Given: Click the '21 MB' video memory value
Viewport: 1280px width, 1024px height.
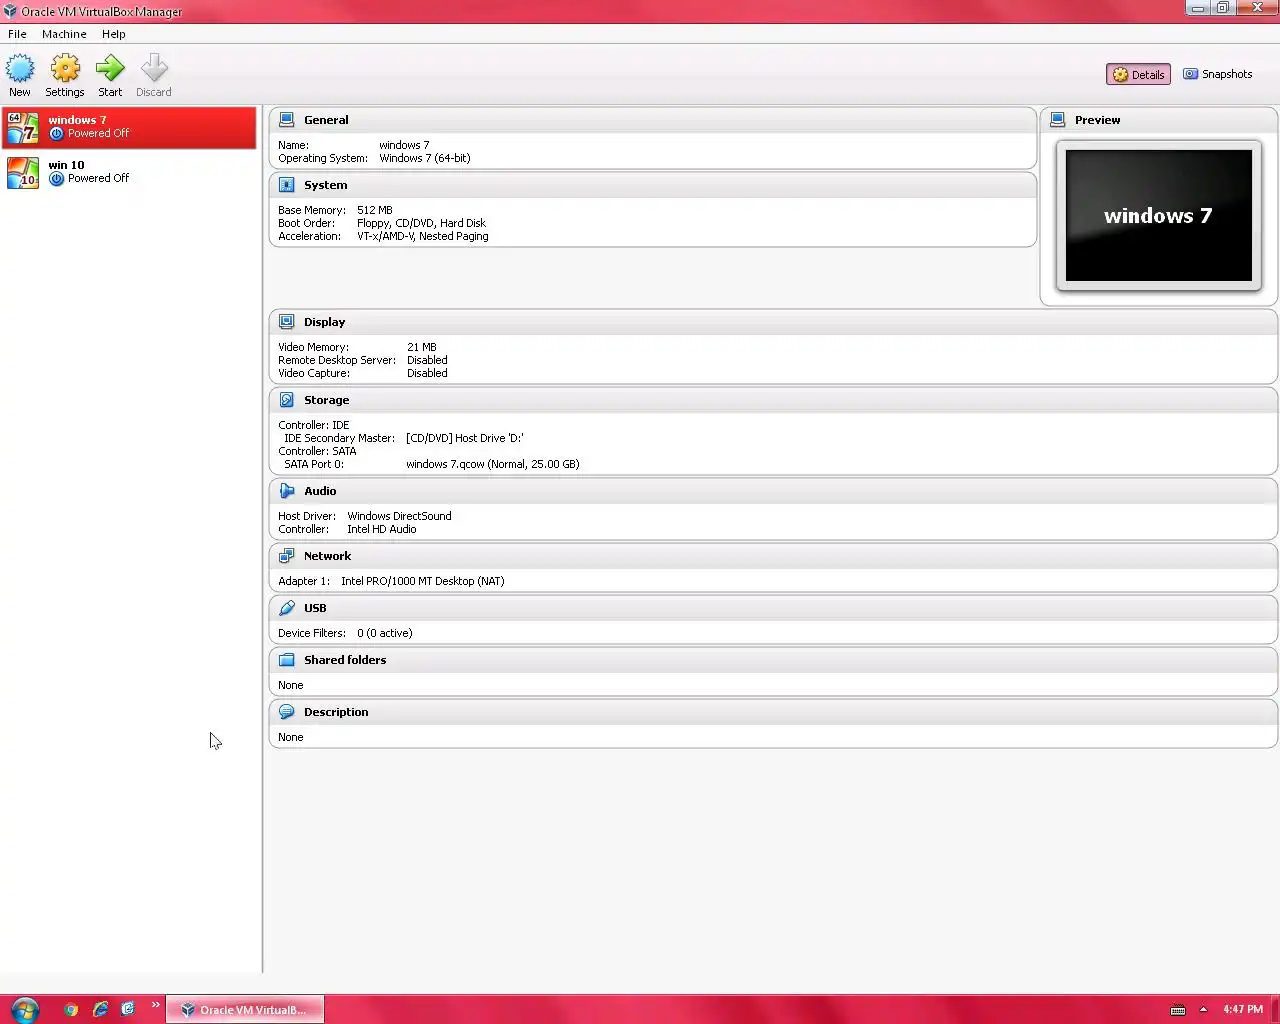Looking at the screenshot, I should pos(422,347).
